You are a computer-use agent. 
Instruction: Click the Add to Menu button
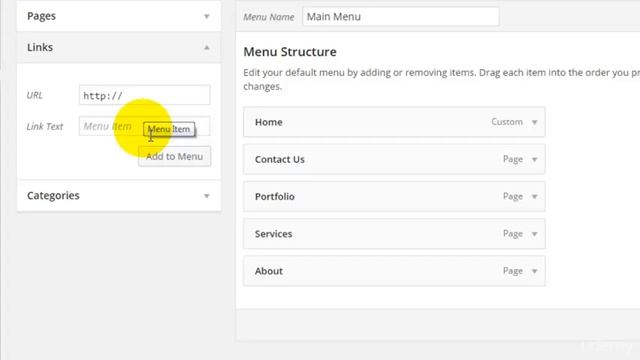175,156
